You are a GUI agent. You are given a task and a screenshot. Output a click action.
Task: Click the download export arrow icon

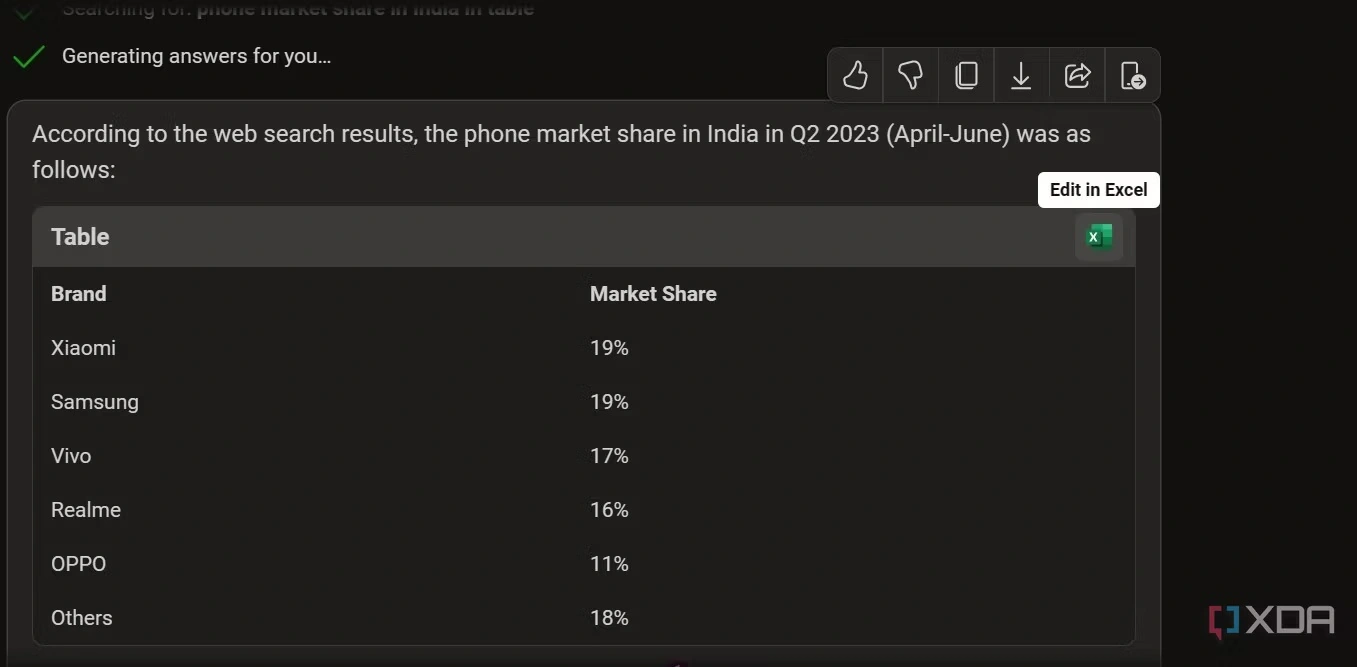click(x=1021, y=75)
